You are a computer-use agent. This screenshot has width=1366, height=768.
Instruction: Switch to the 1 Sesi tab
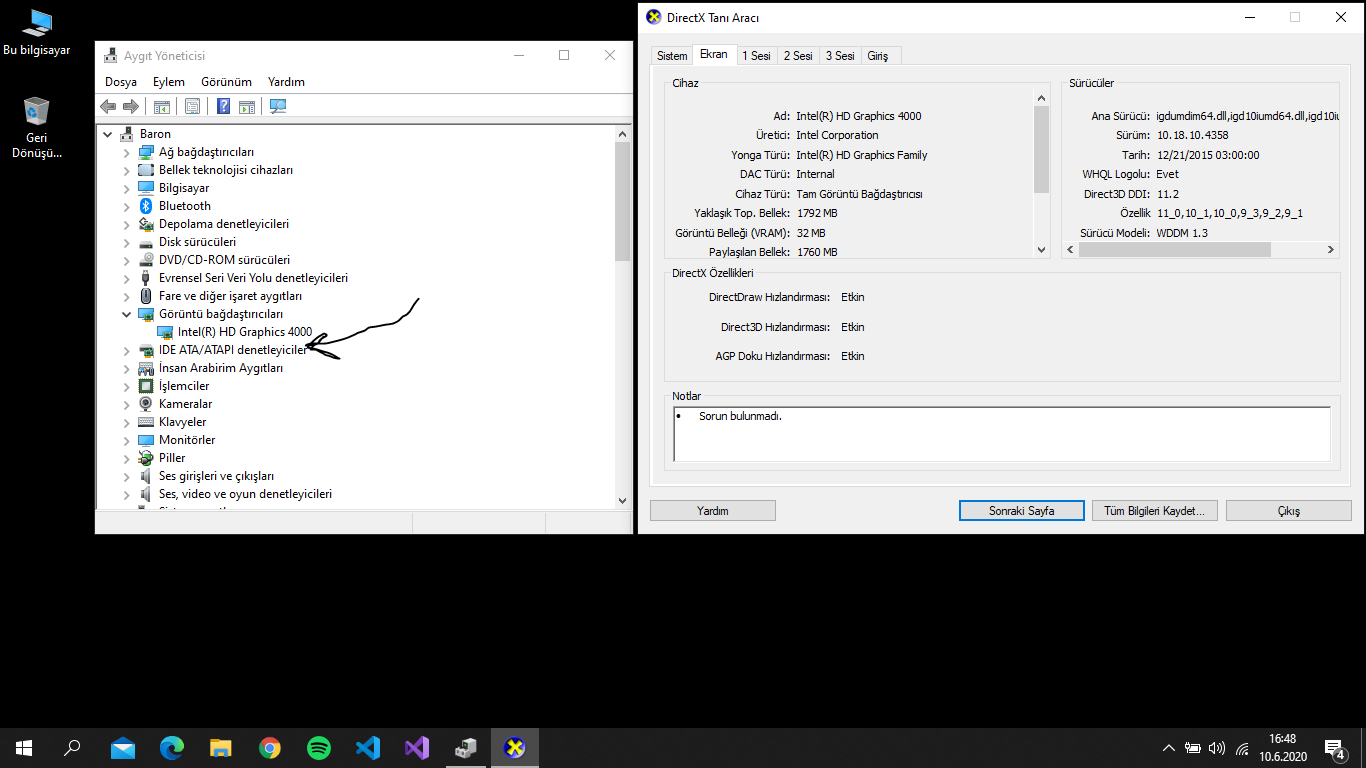756,56
